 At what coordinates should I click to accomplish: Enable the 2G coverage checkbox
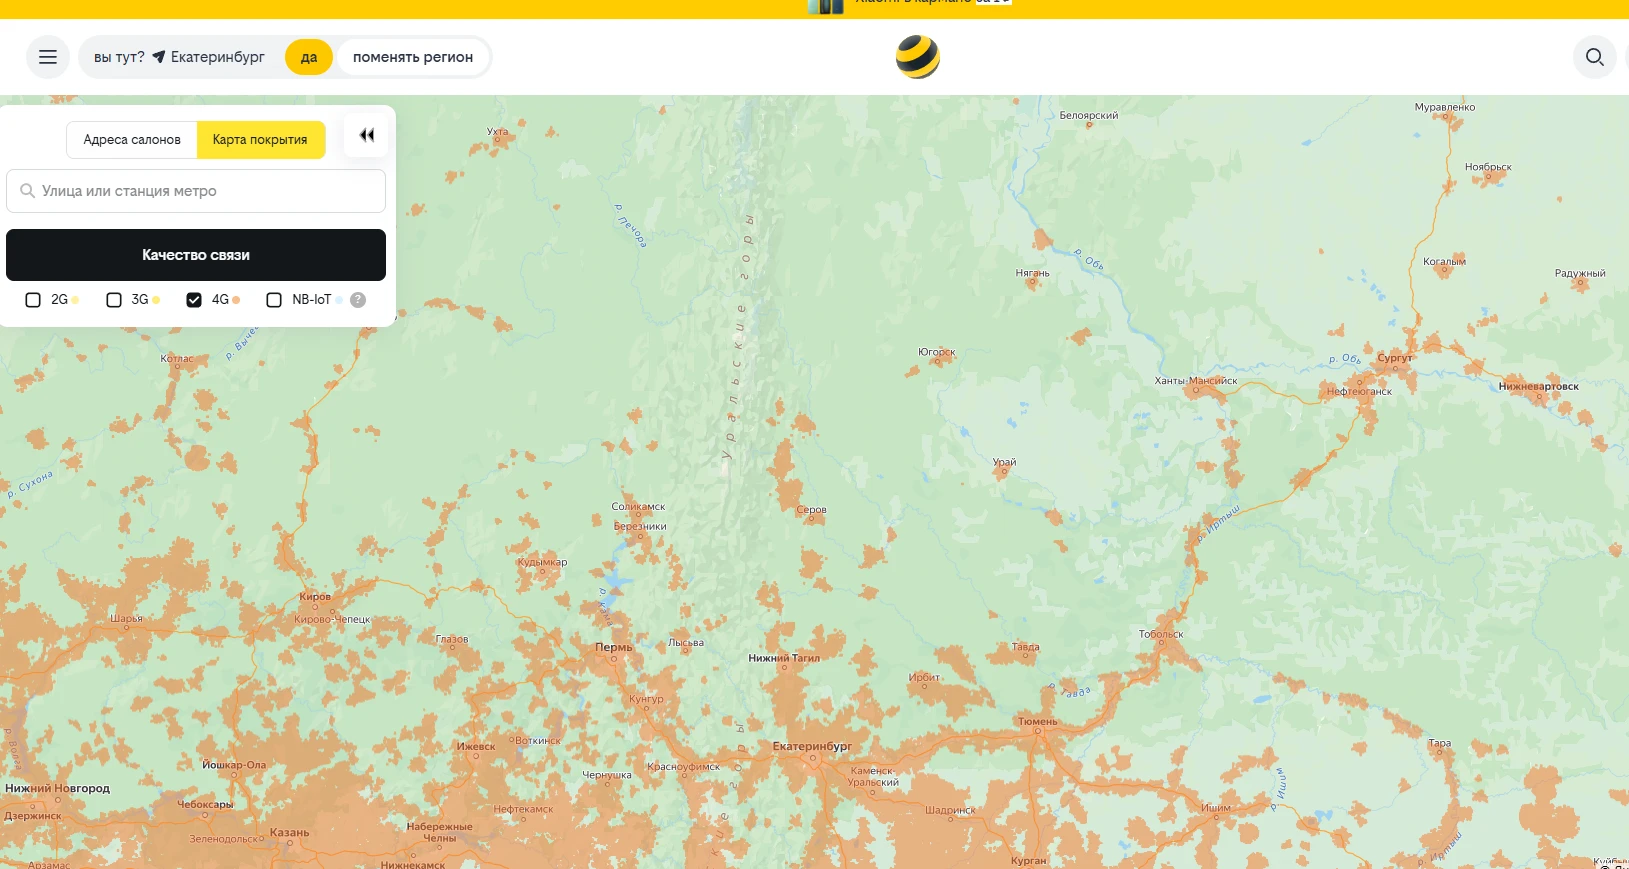click(x=33, y=300)
